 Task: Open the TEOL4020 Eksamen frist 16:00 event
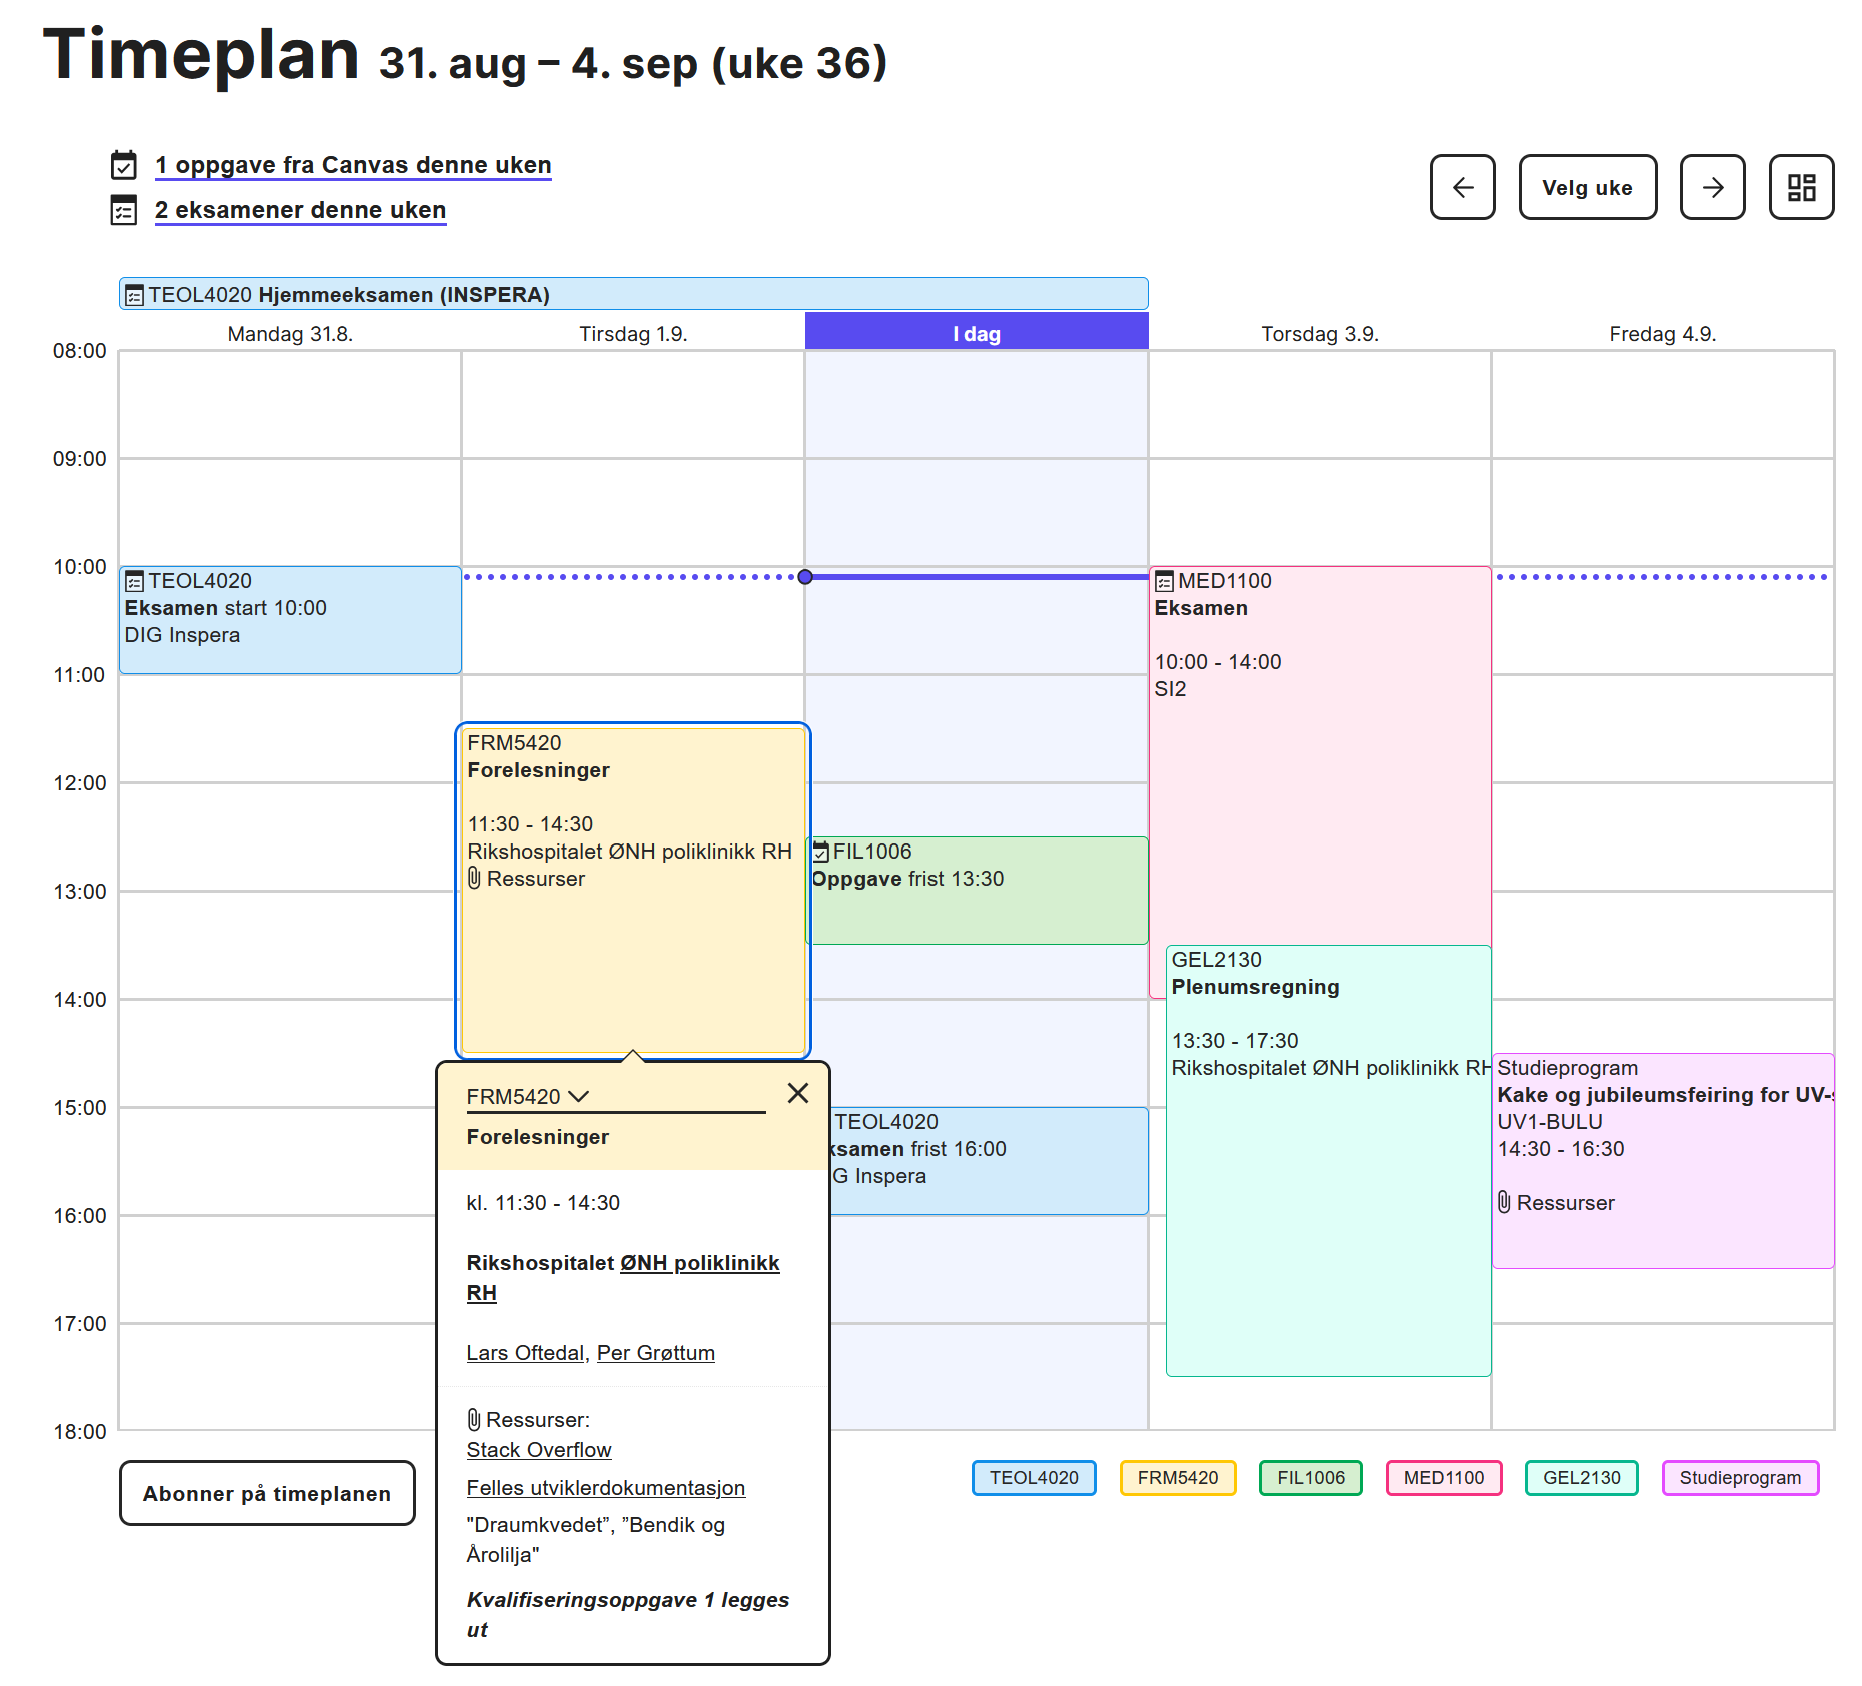coord(989,1161)
